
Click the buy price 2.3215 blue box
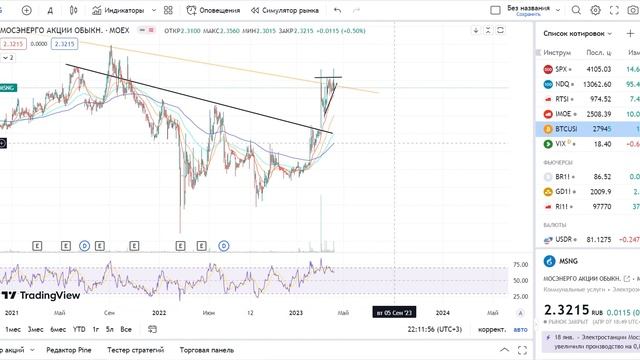[x=64, y=44]
